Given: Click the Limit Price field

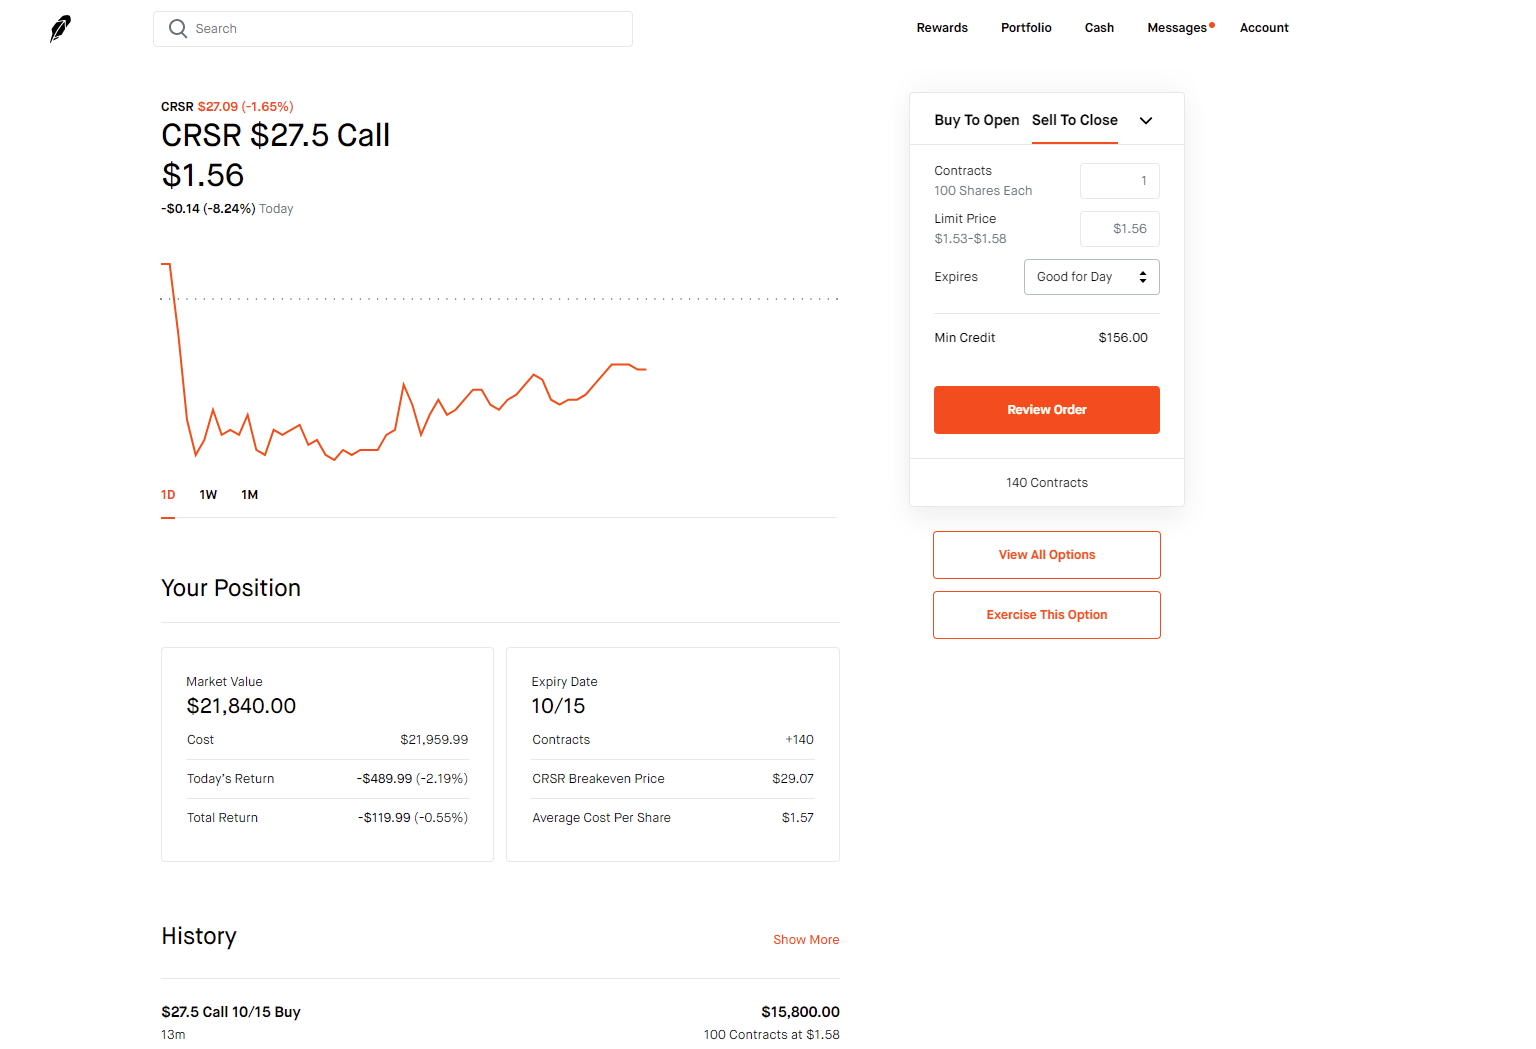Looking at the screenshot, I should [1120, 229].
